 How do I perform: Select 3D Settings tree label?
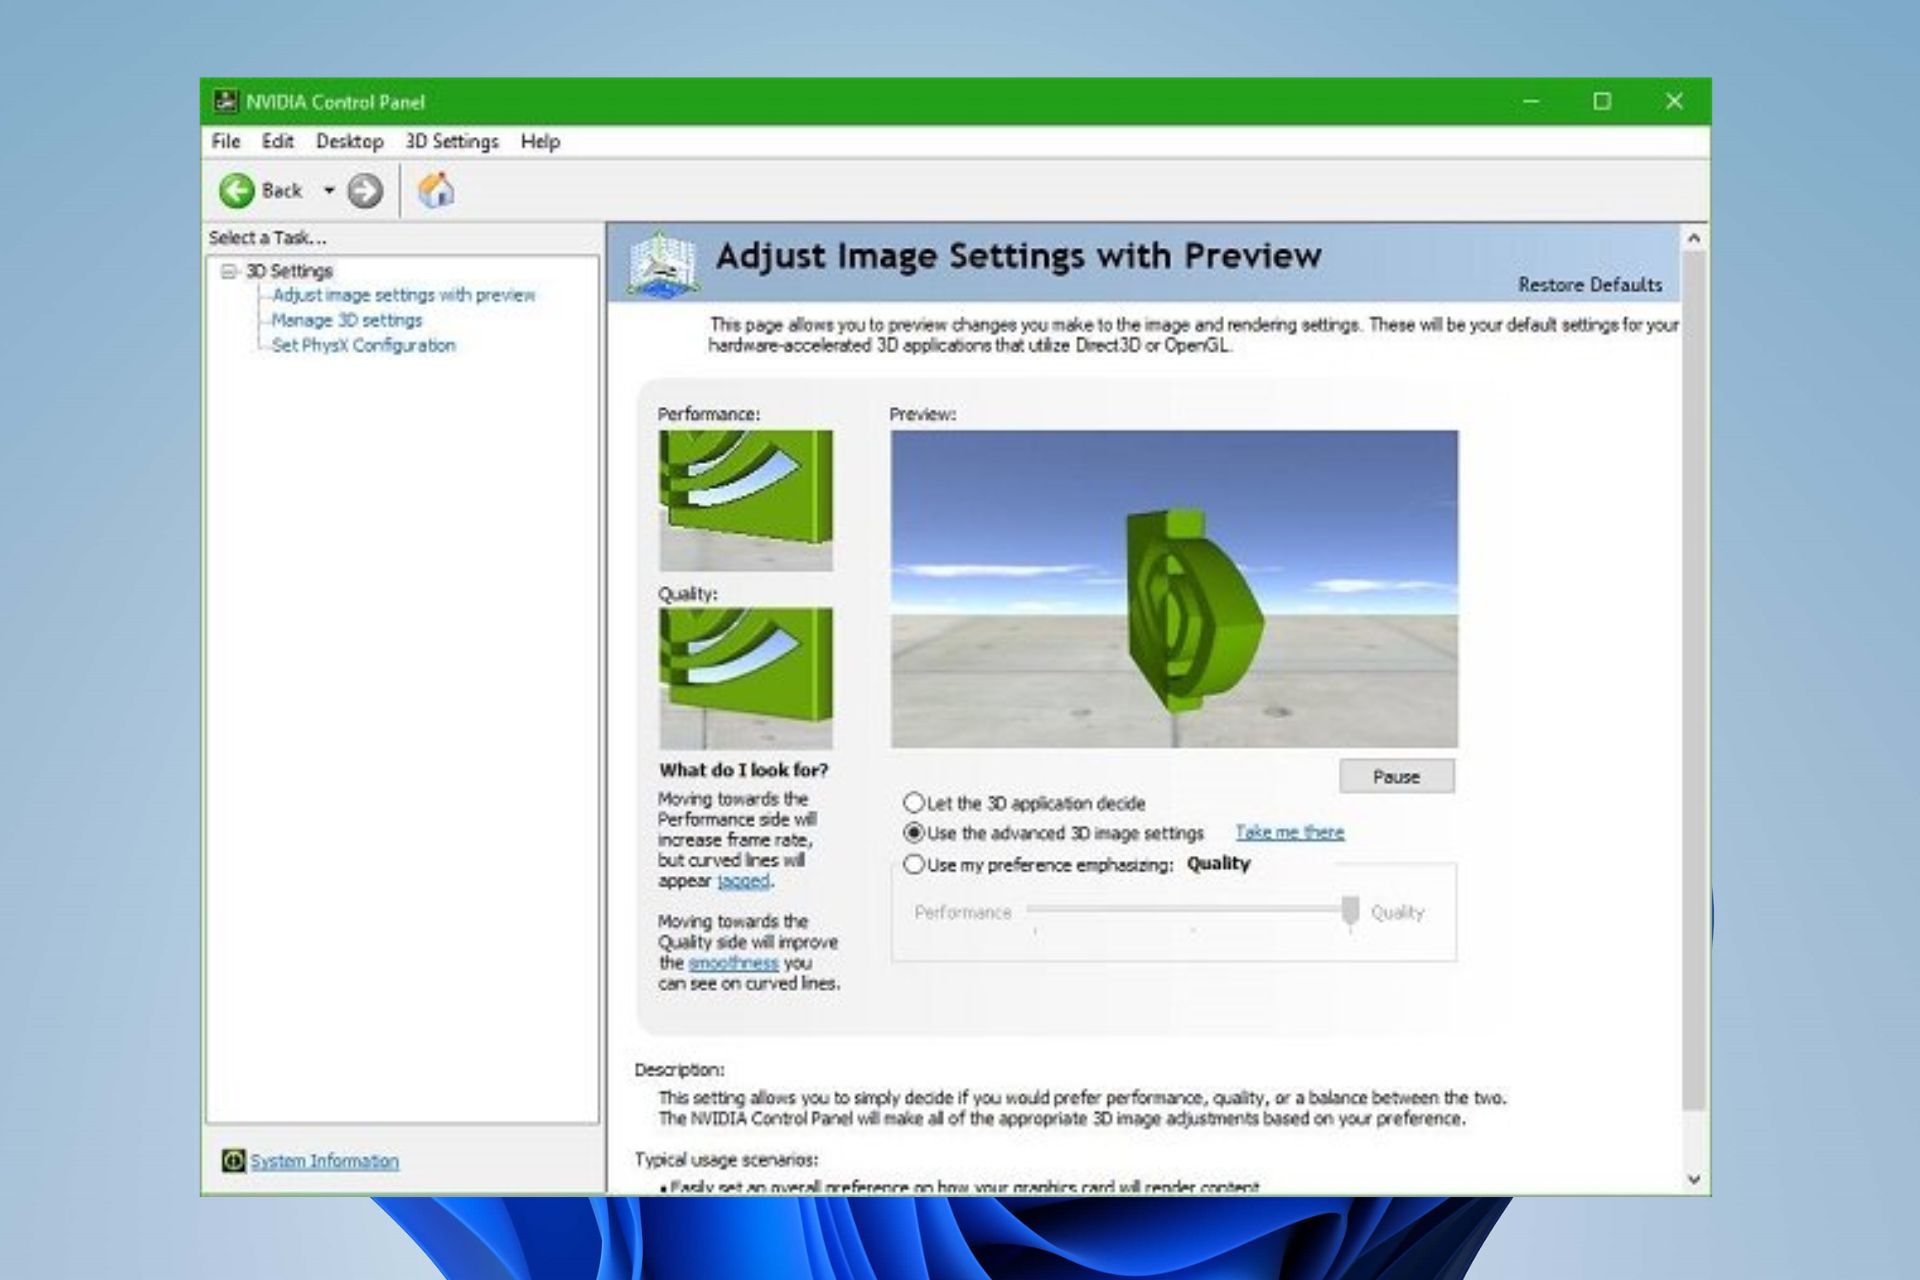click(289, 271)
